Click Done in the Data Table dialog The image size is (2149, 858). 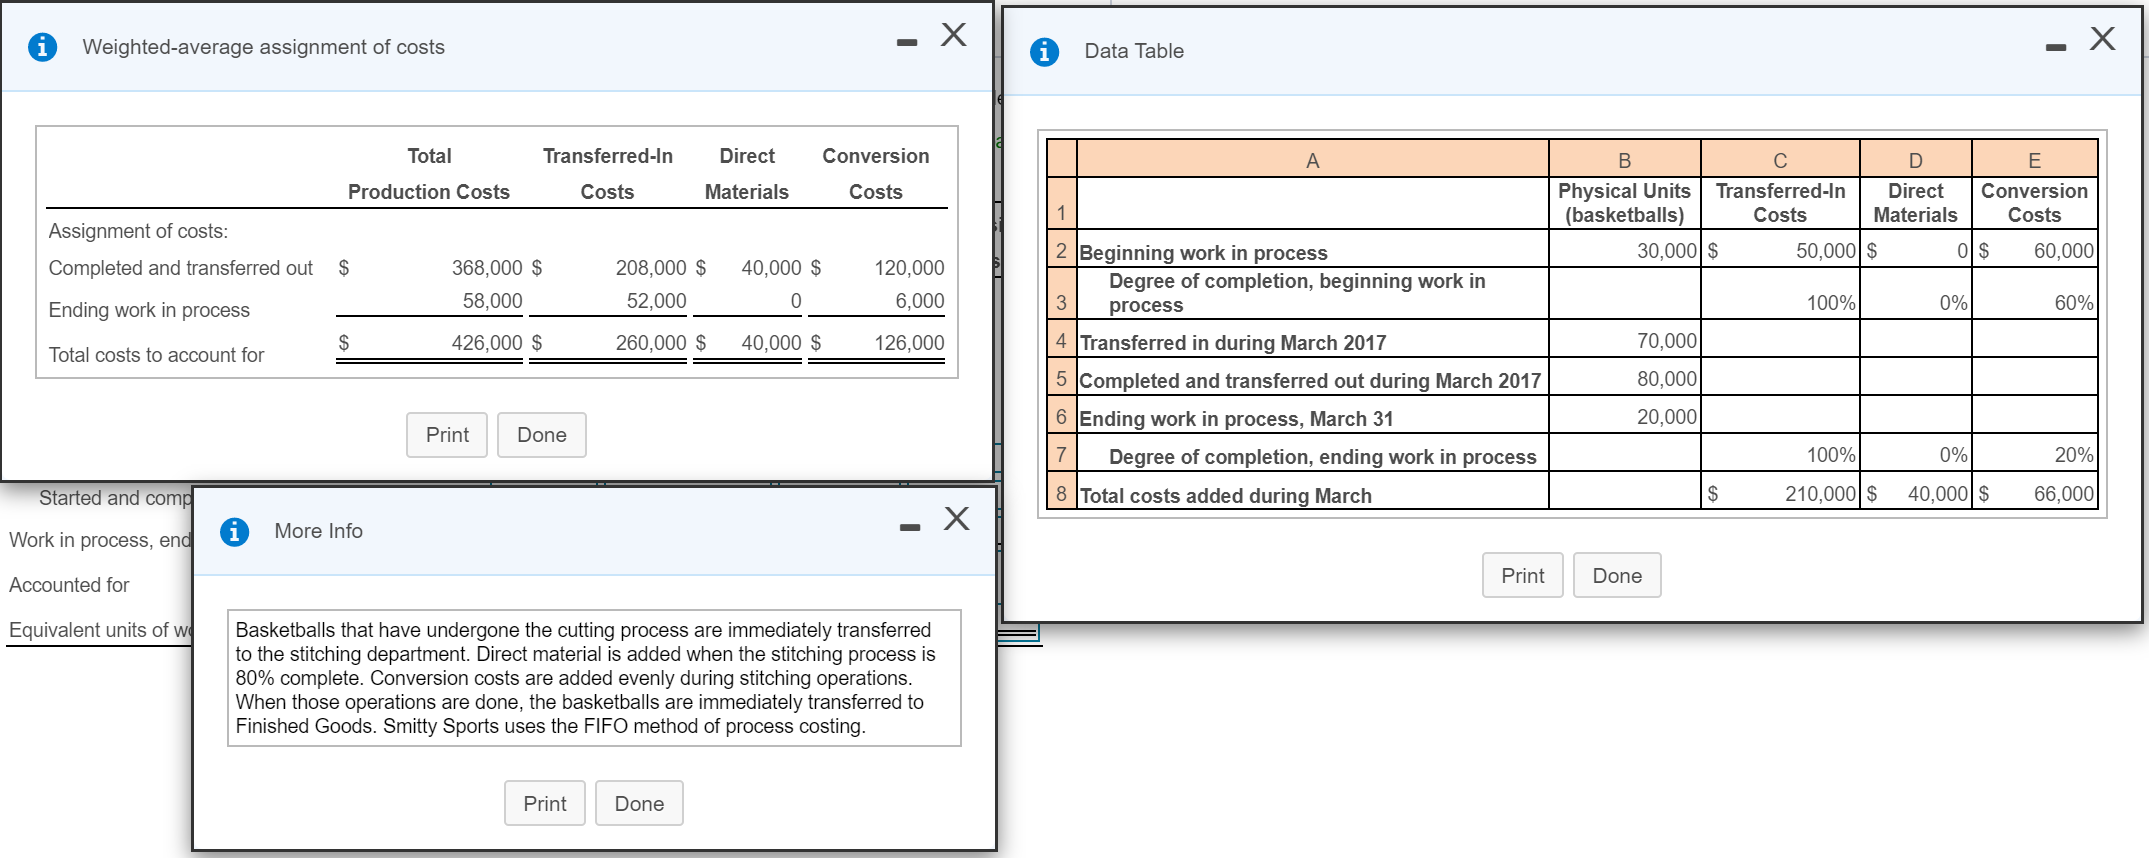1617,575
